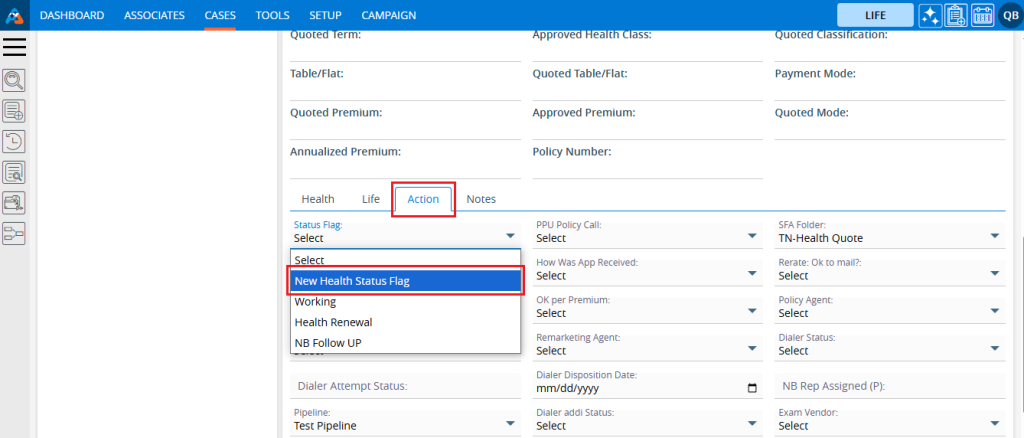
Task: Open the search magnifier icon in sidebar
Action: (15, 80)
